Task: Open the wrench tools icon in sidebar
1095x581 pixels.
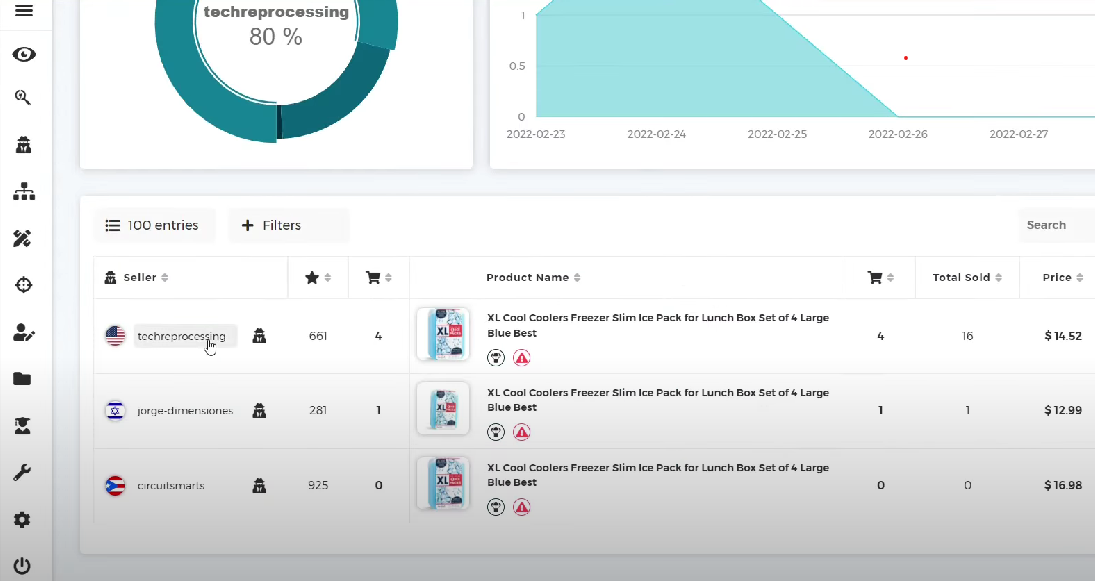Action: click(x=22, y=473)
